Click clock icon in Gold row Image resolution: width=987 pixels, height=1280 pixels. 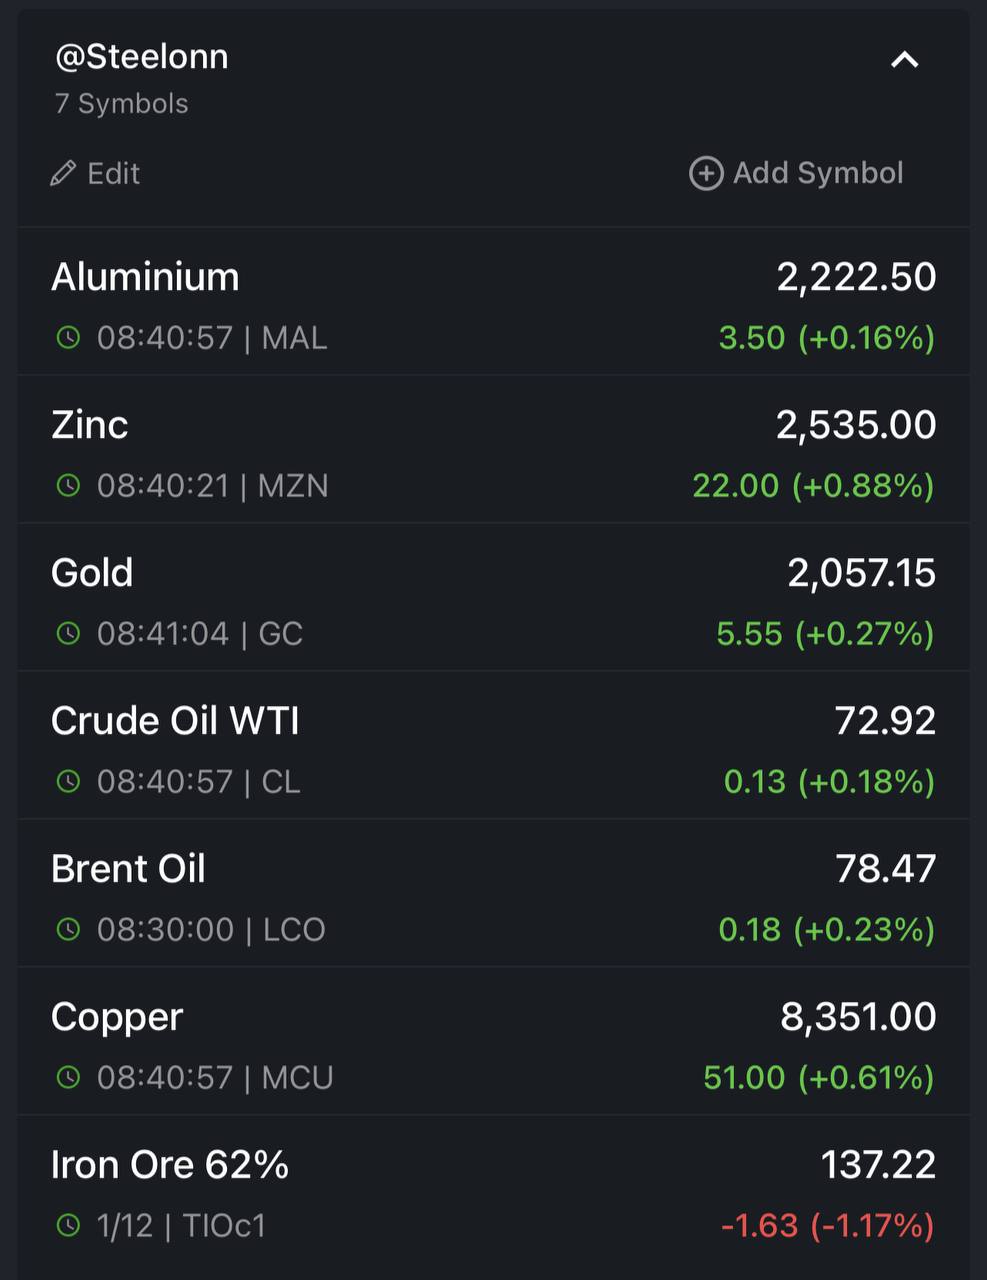click(68, 634)
